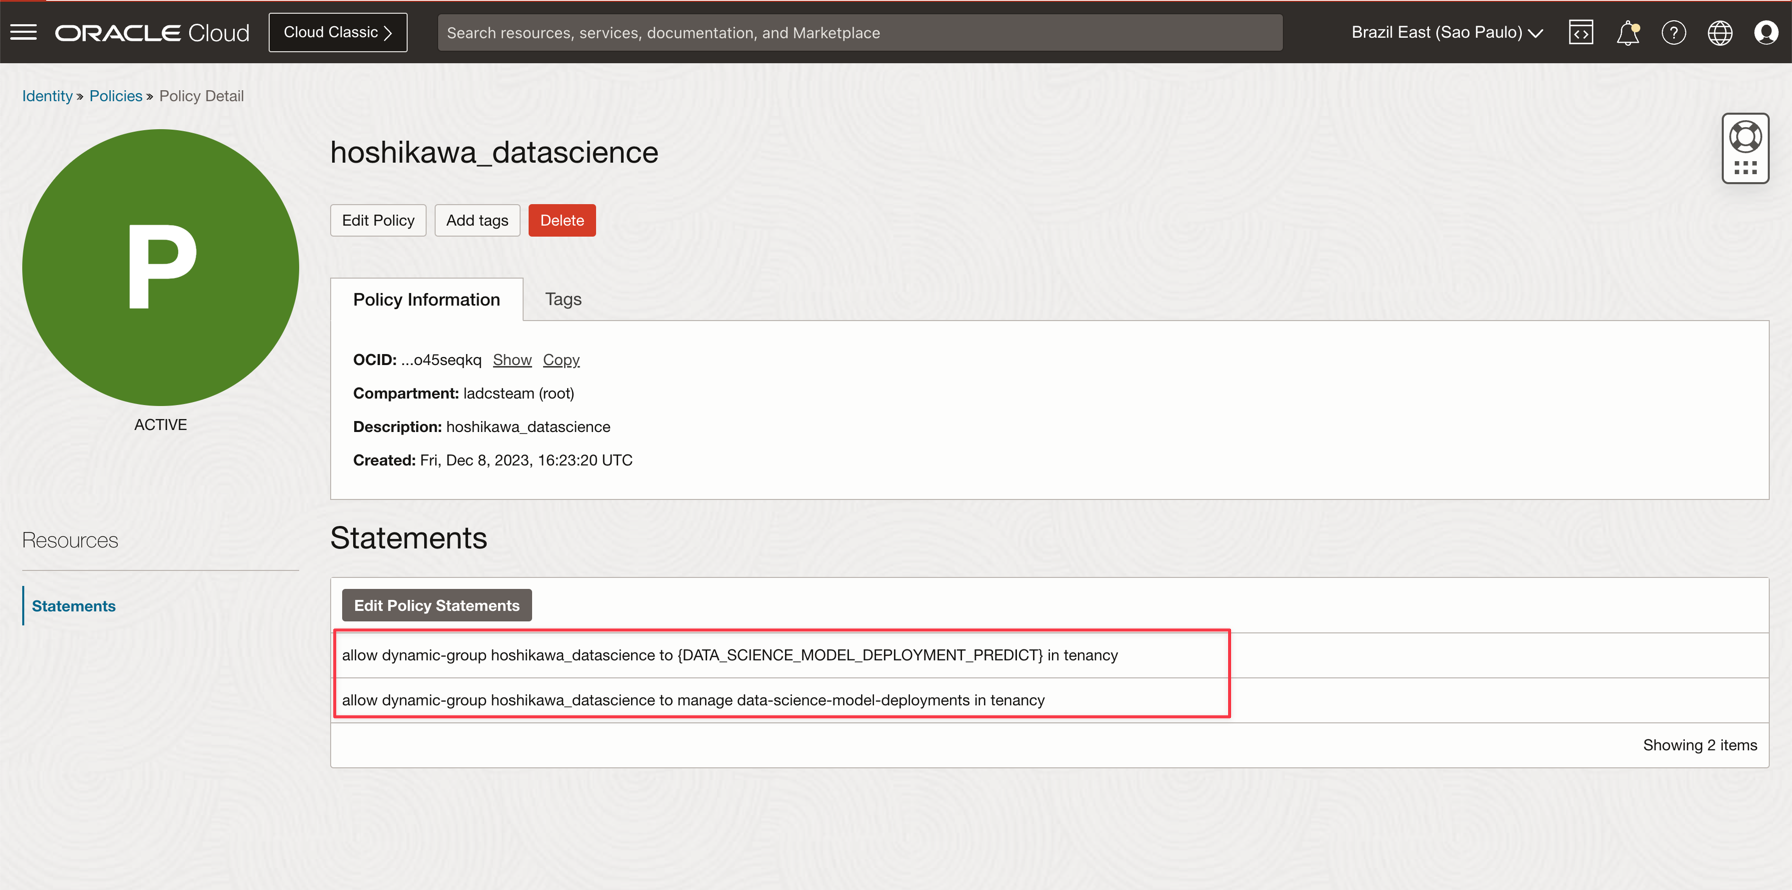Open the notifications bell
The image size is (1792, 890).
coord(1627,33)
